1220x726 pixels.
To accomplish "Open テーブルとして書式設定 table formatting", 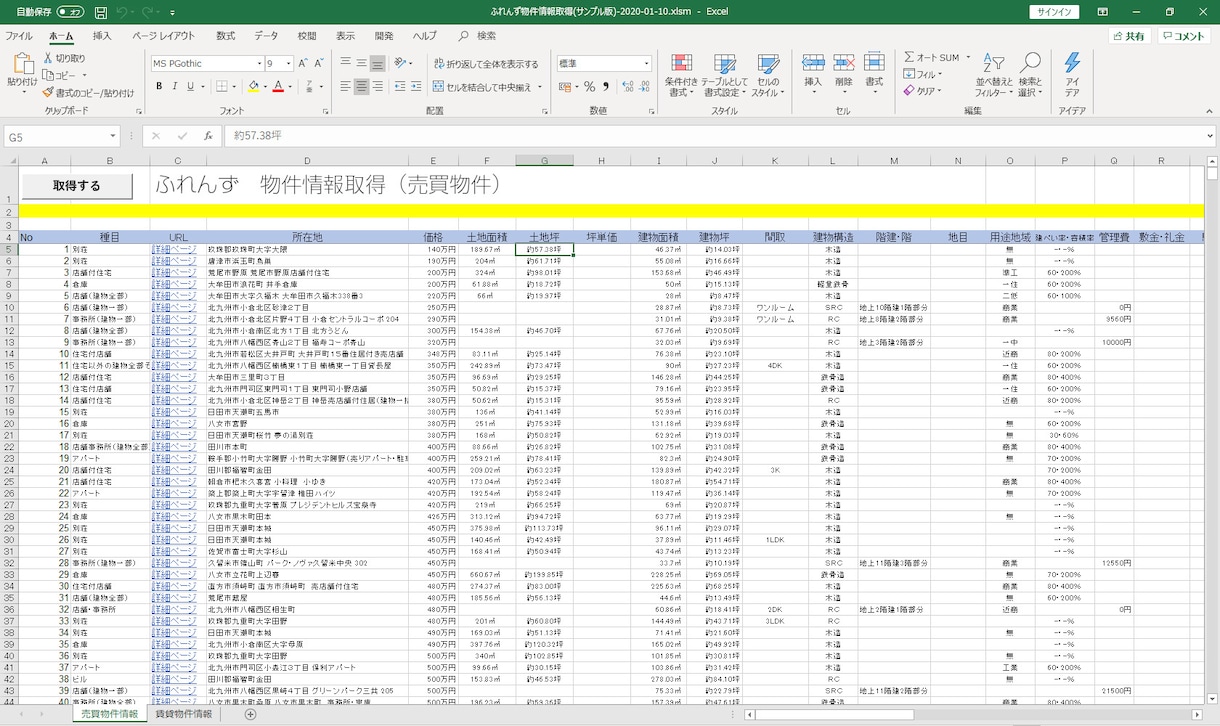I will [x=724, y=75].
